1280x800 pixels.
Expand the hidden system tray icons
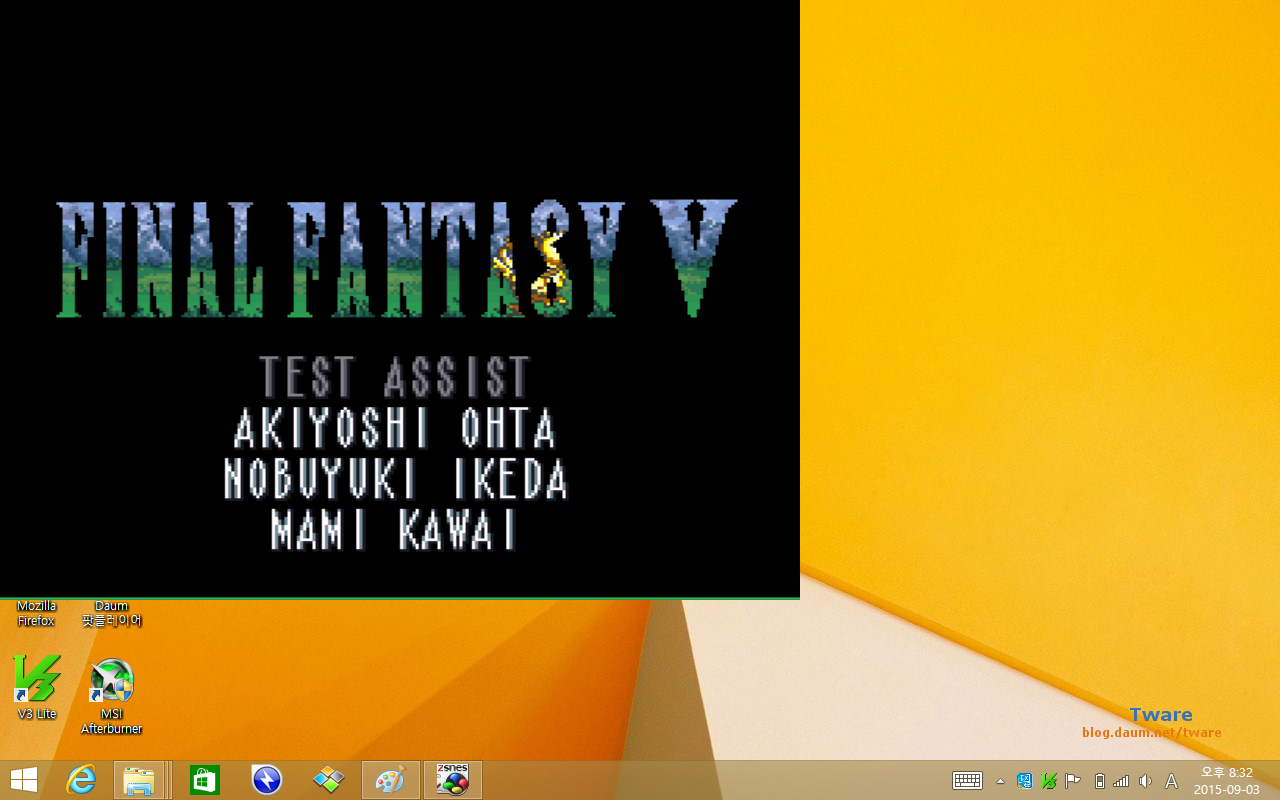pos(1000,781)
